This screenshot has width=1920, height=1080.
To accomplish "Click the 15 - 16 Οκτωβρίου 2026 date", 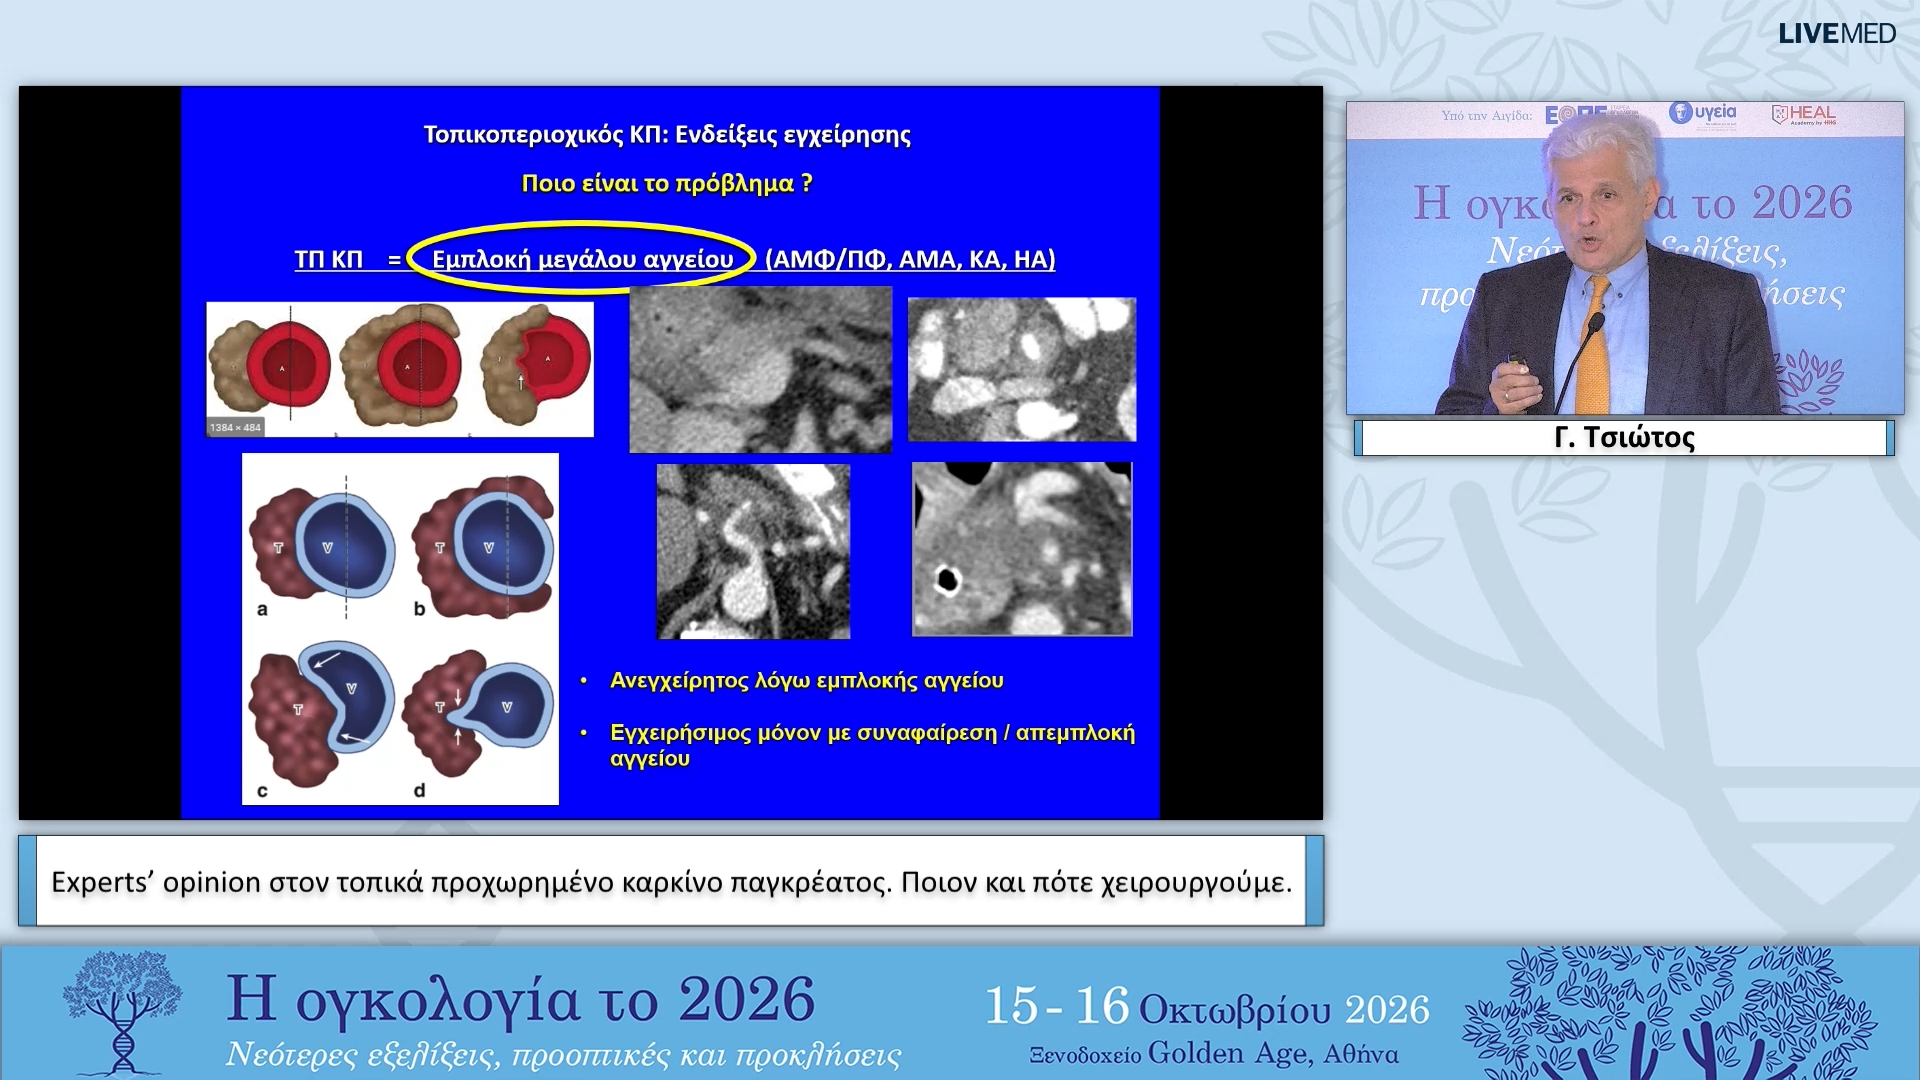I will pyautogui.click(x=1207, y=1007).
